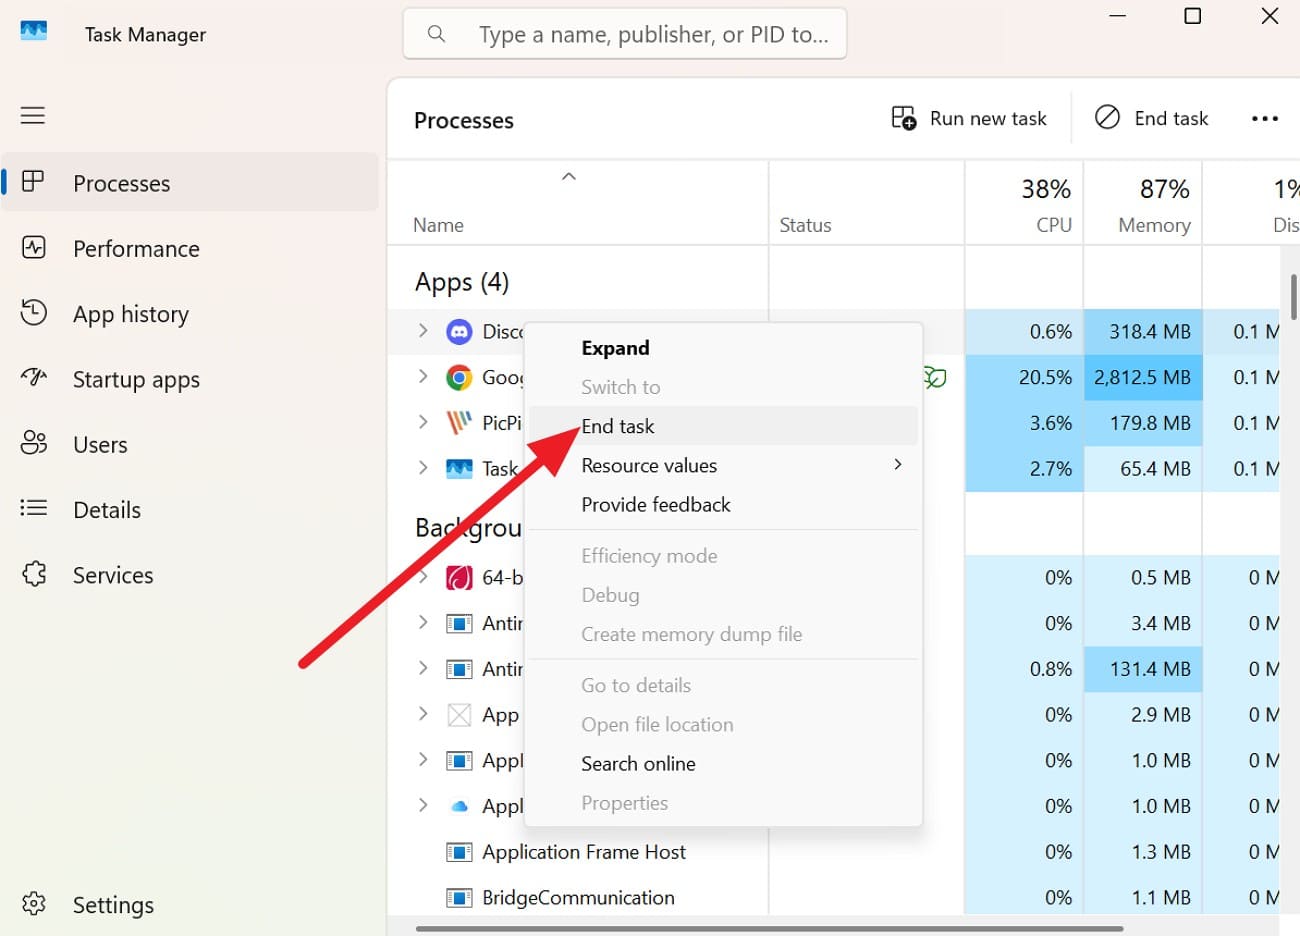Open the more options ellipsis menu
The width and height of the screenshot is (1300, 936).
coord(1264,118)
